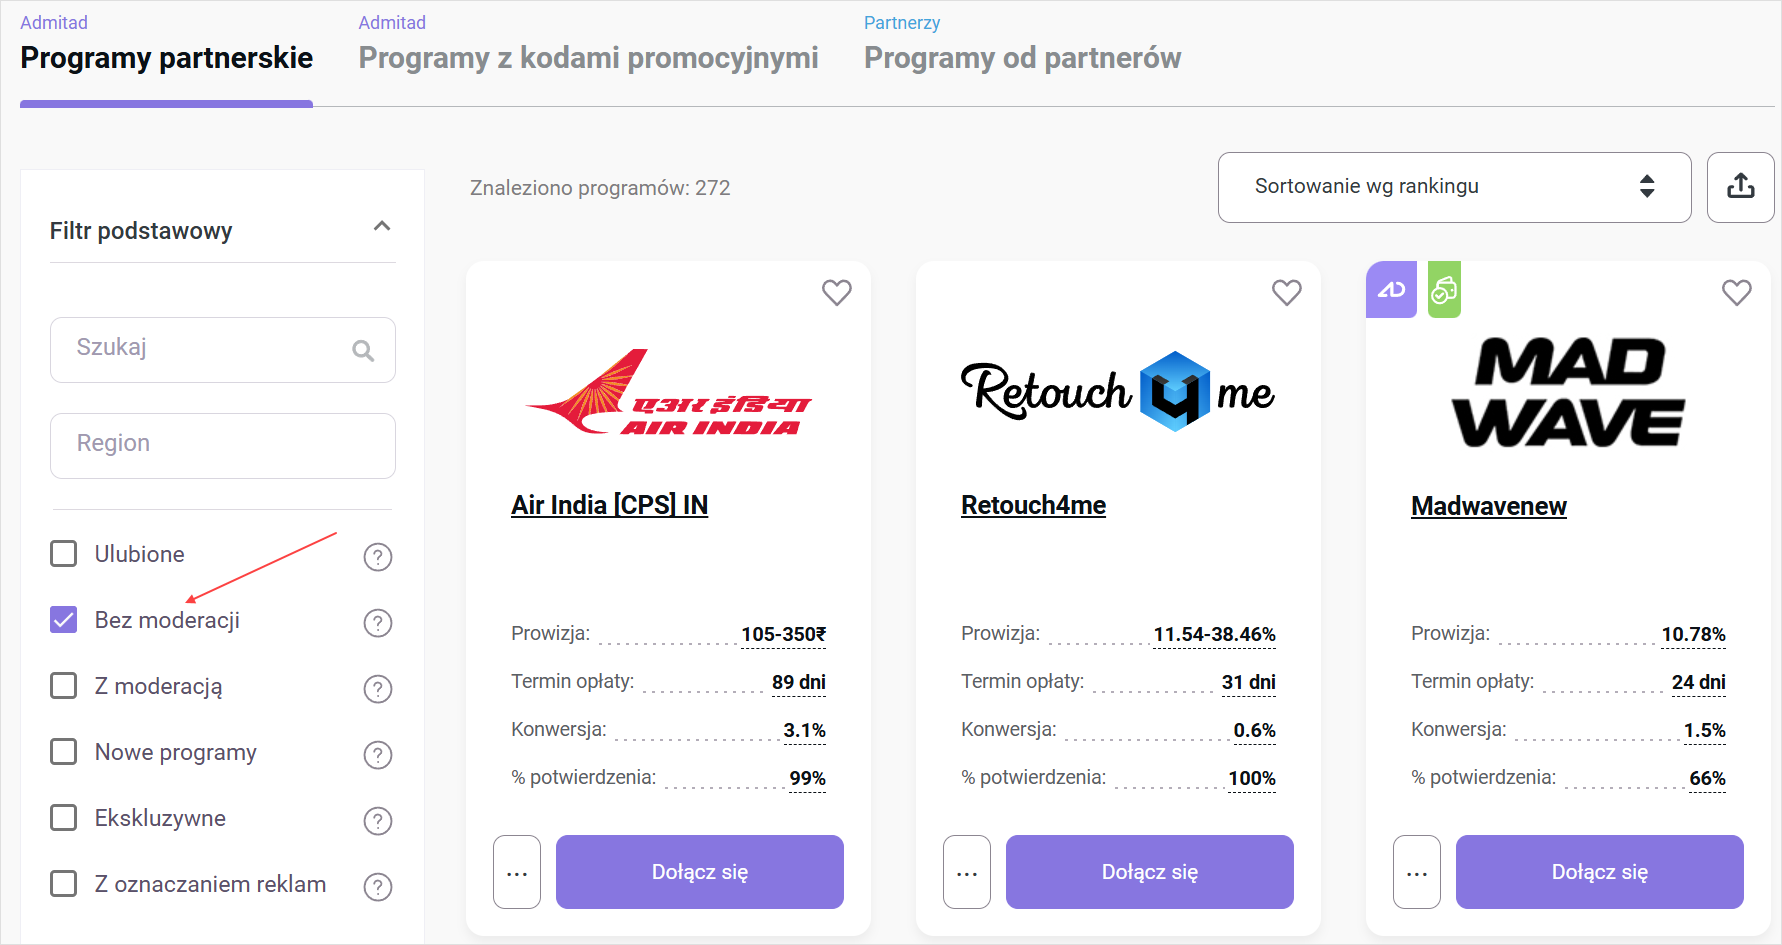Image resolution: width=1782 pixels, height=945 pixels.
Task: Switch to Programy z kodami promocyjnymi tab
Action: 588,58
